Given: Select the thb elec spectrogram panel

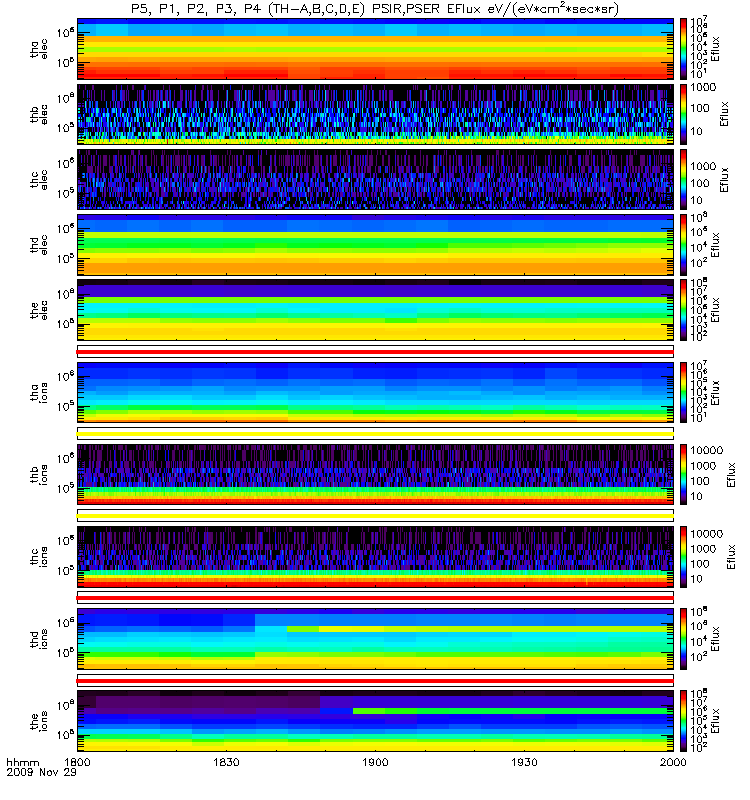Looking at the screenshot, I should click(375, 114).
